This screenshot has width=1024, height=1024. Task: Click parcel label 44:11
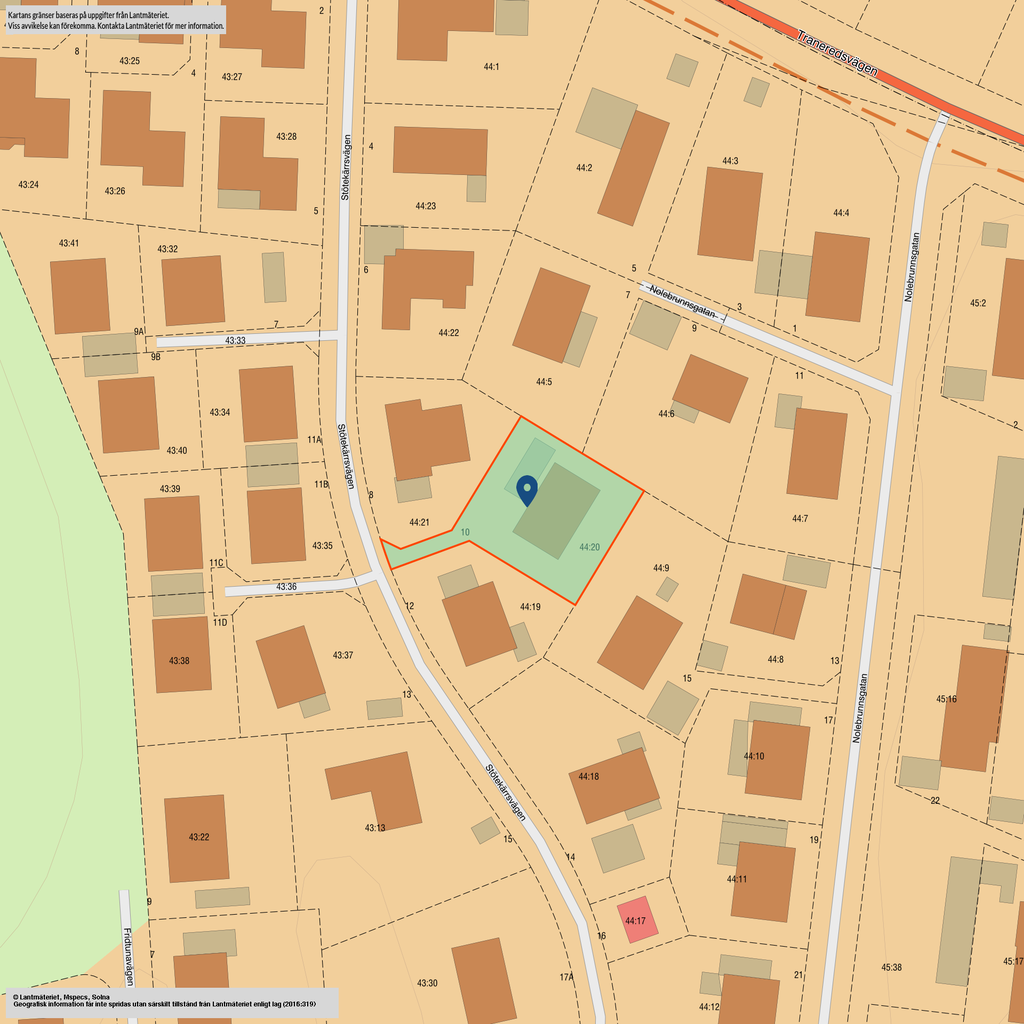pyautogui.click(x=737, y=879)
